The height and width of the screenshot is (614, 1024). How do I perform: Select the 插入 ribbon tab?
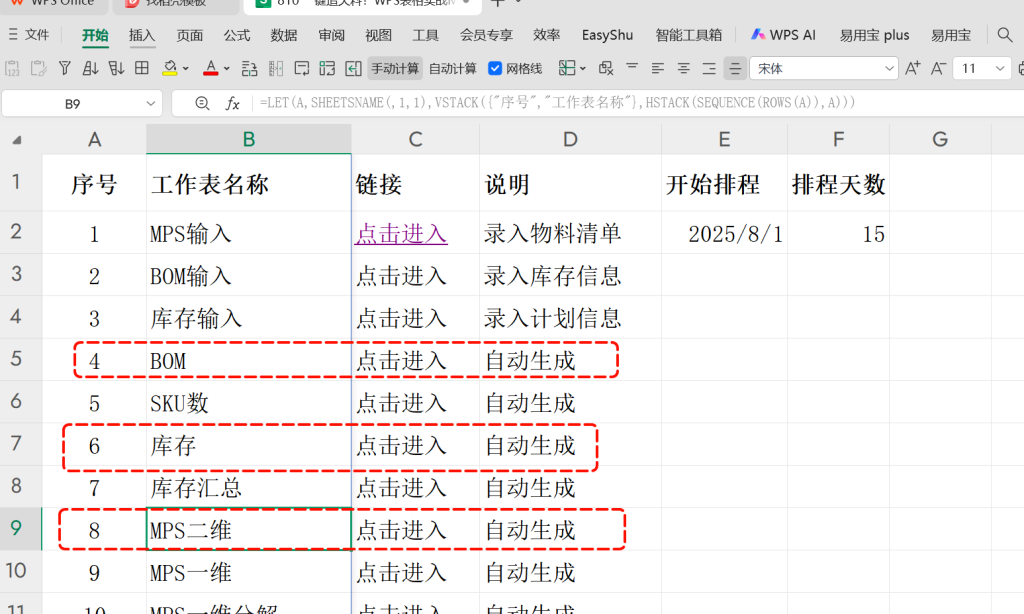pos(142,35)
